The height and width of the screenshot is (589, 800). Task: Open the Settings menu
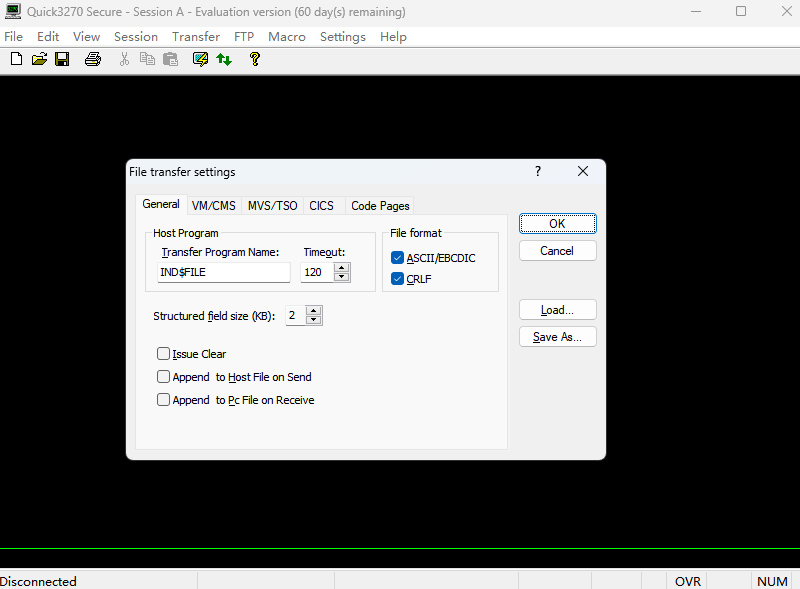[x=343, y=37]
